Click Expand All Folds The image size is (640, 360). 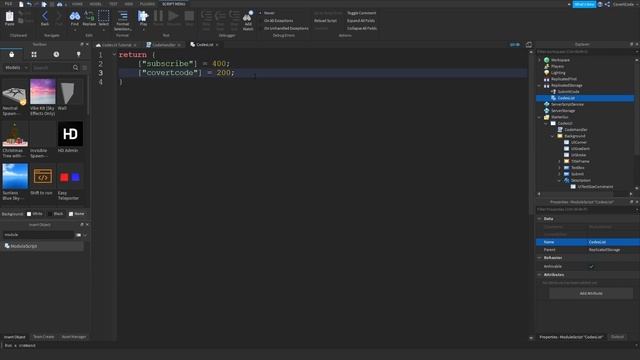pyautogui.click(x=361, y=20)
